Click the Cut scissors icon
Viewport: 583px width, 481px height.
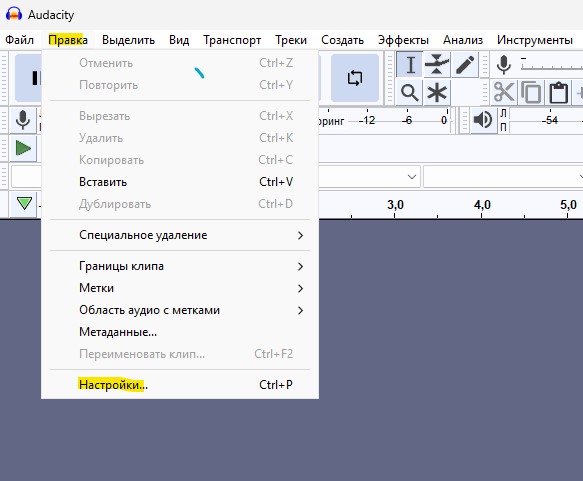(504, 93)
